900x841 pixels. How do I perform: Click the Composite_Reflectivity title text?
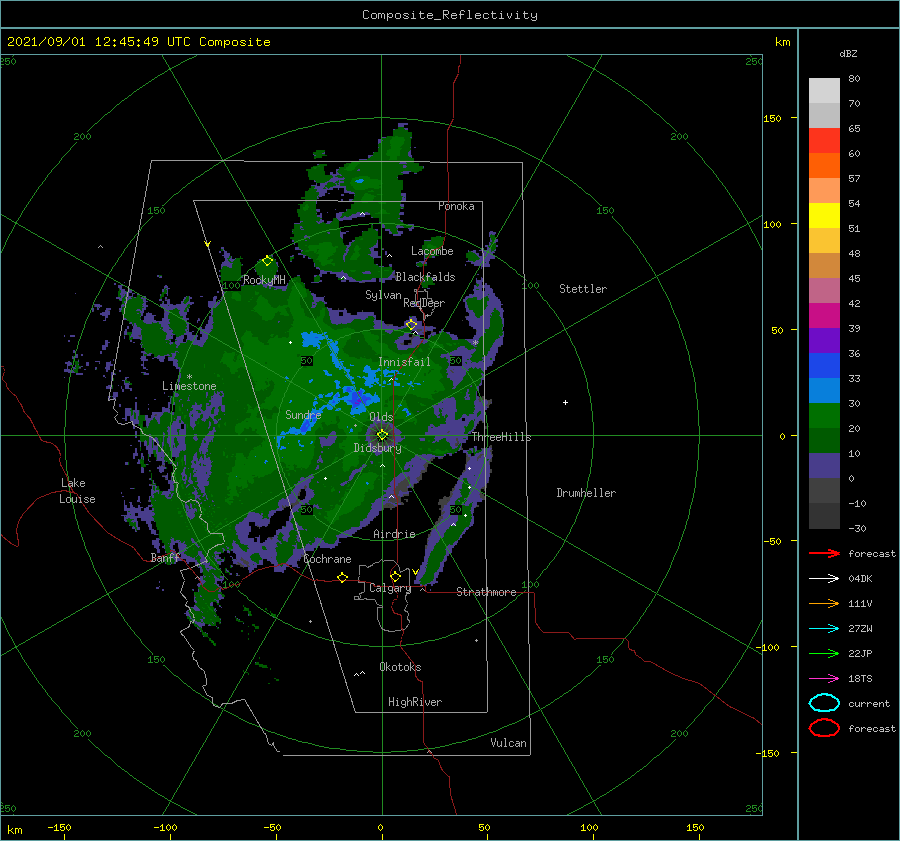pyautogui.click(x=450, y=15)
